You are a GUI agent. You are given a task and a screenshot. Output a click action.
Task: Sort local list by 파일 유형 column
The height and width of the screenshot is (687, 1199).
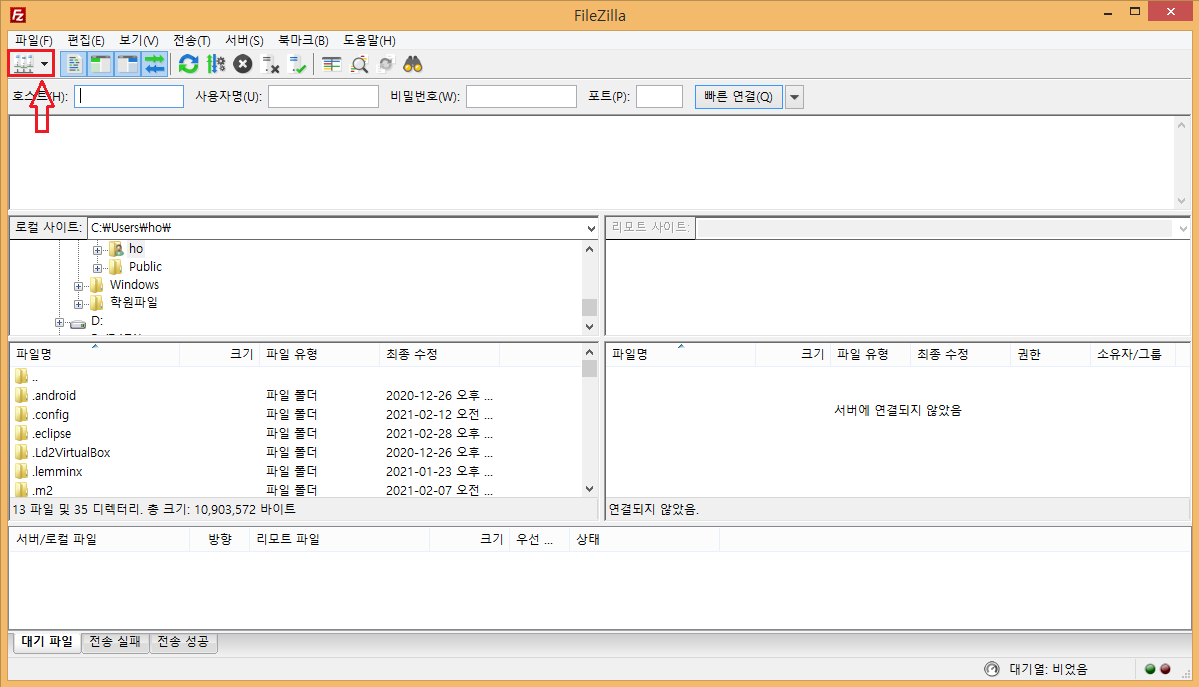[x=320, y=354]
